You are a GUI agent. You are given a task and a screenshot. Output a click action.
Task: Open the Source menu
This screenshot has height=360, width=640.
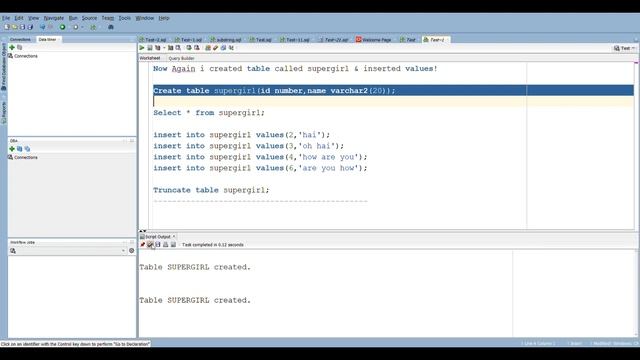[x=89, y=18]
